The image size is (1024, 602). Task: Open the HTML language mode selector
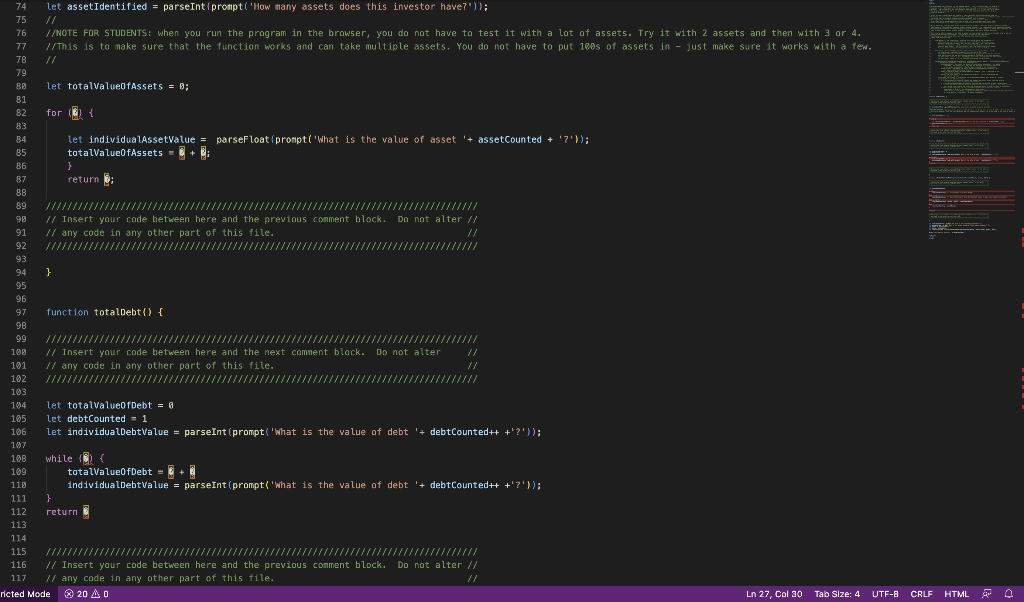956,593
